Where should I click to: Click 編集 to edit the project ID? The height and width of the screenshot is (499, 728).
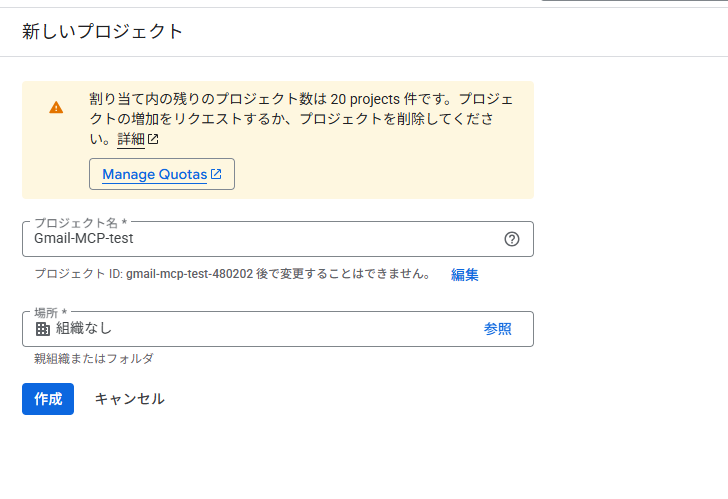pos(465,275)
